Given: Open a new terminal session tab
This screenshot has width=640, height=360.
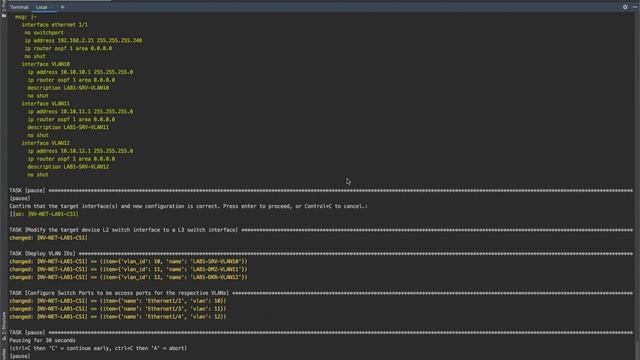Looking at the screenshot, I should pos(62,7).
